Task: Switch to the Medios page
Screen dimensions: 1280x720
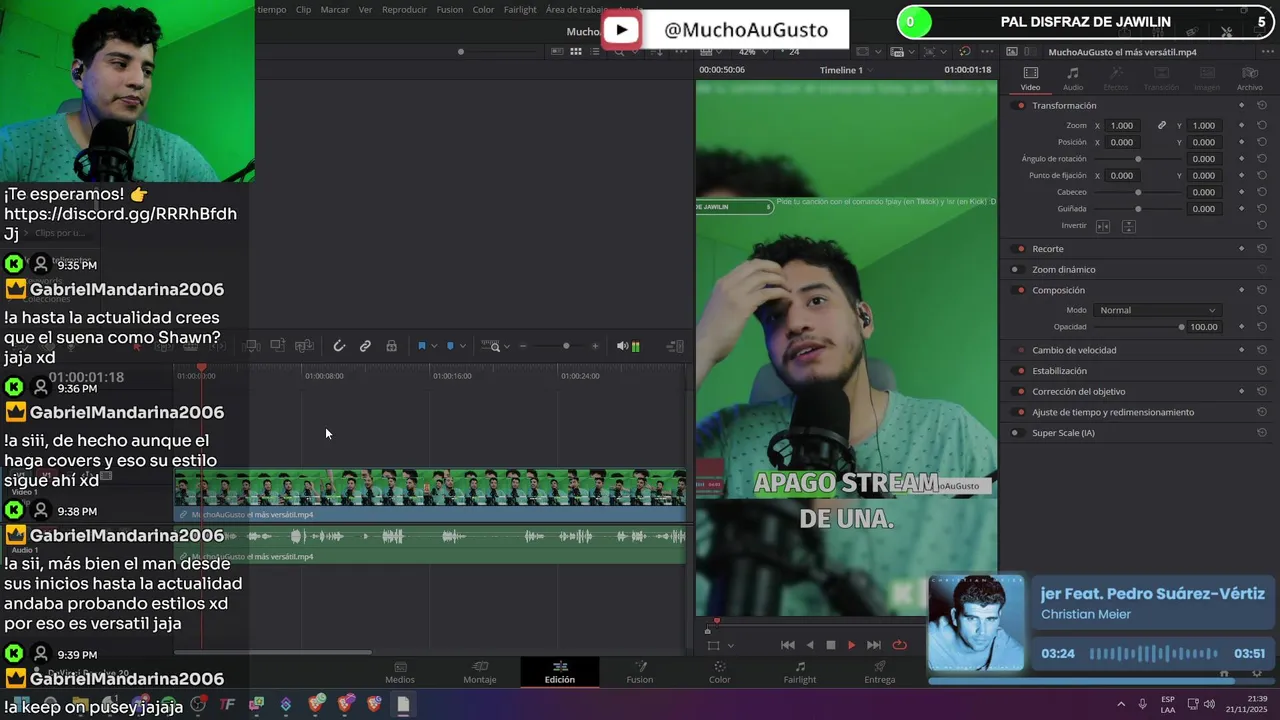Action: pos(400,672)
